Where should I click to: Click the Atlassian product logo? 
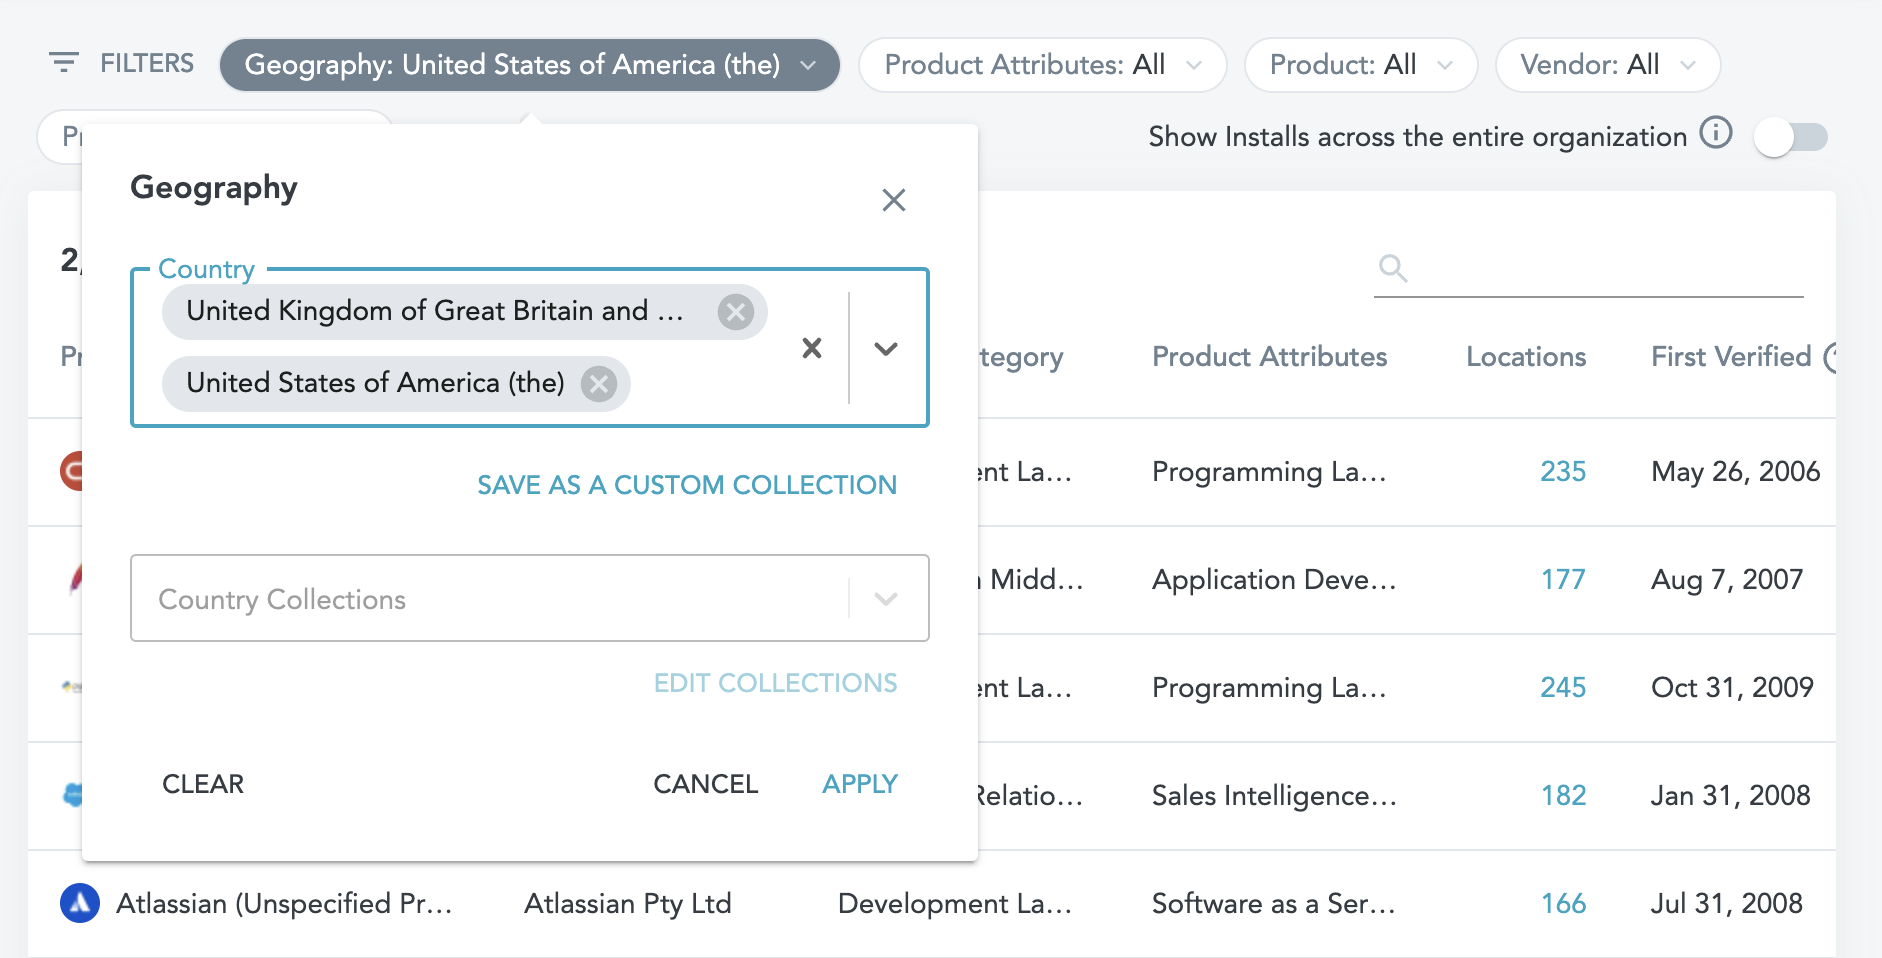click(x=80, y=903)
